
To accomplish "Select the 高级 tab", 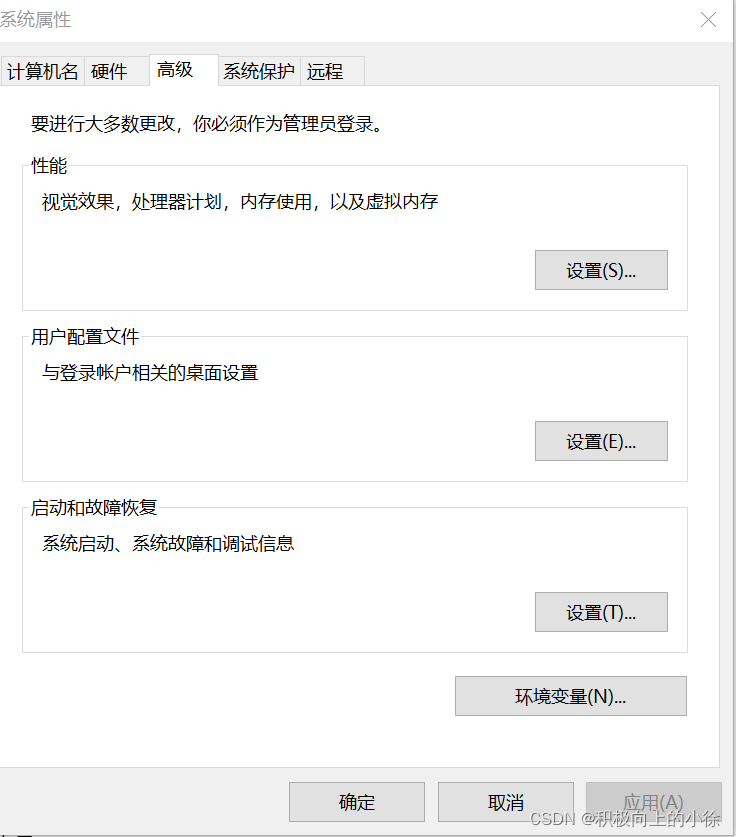I will pyautogui.click(x=184, y=70).
